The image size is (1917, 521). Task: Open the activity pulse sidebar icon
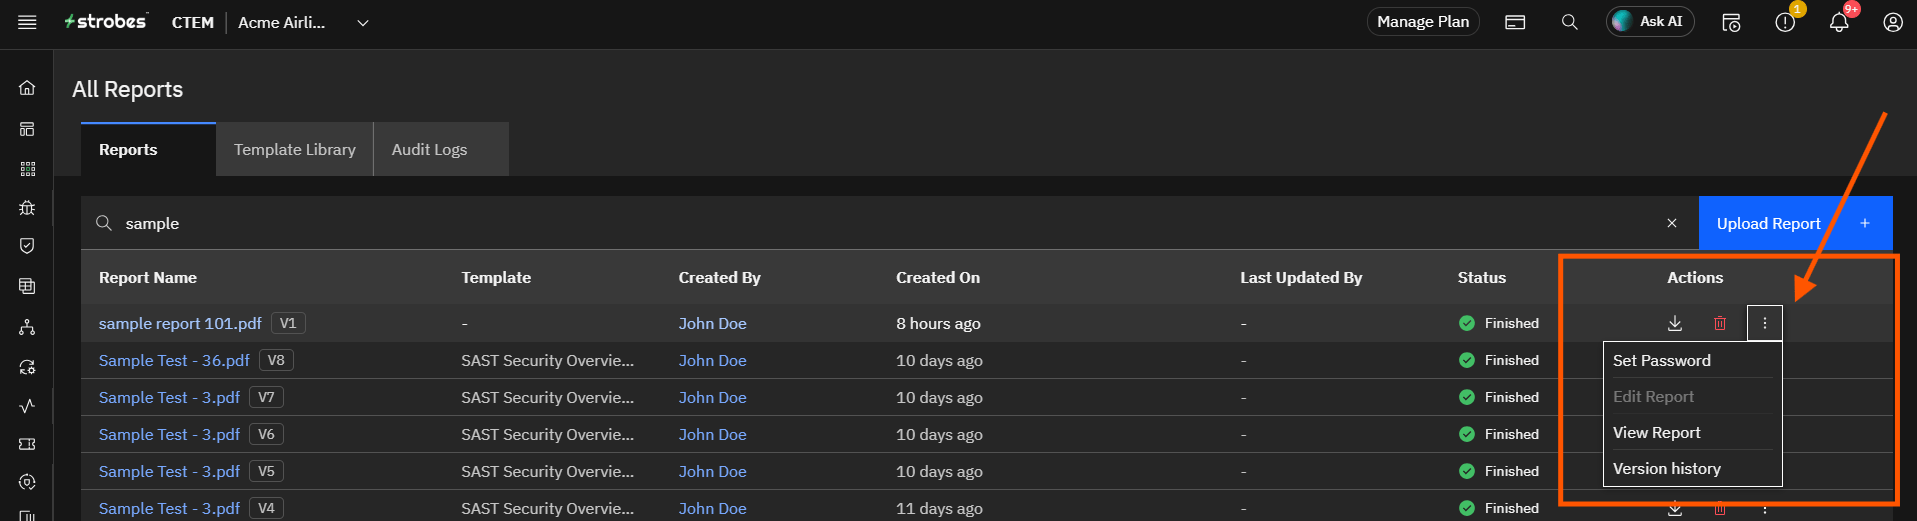(27, 406)
